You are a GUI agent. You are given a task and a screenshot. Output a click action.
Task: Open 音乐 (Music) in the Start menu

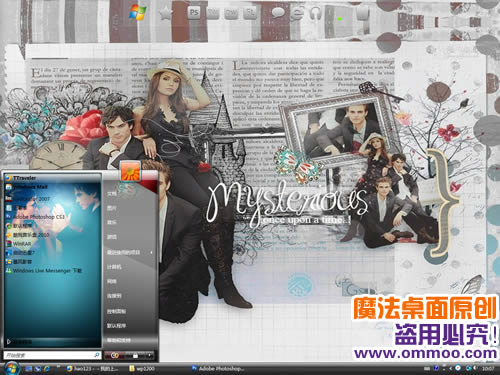[112, 223]
